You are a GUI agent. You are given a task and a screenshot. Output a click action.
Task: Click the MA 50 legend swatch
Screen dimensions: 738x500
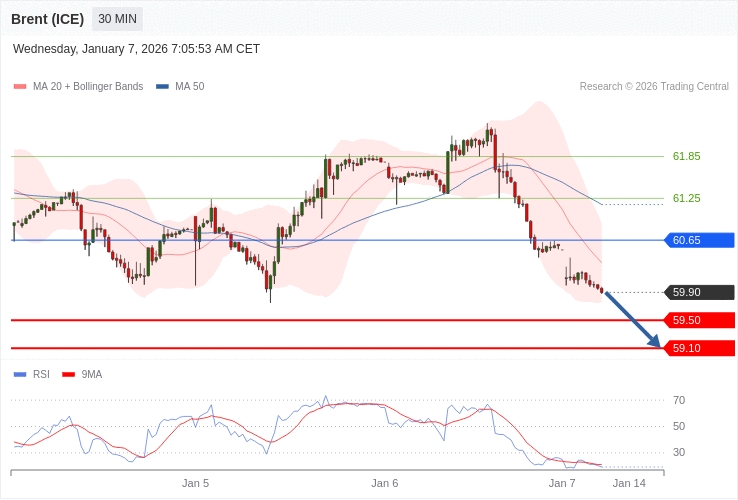(162, 87)
